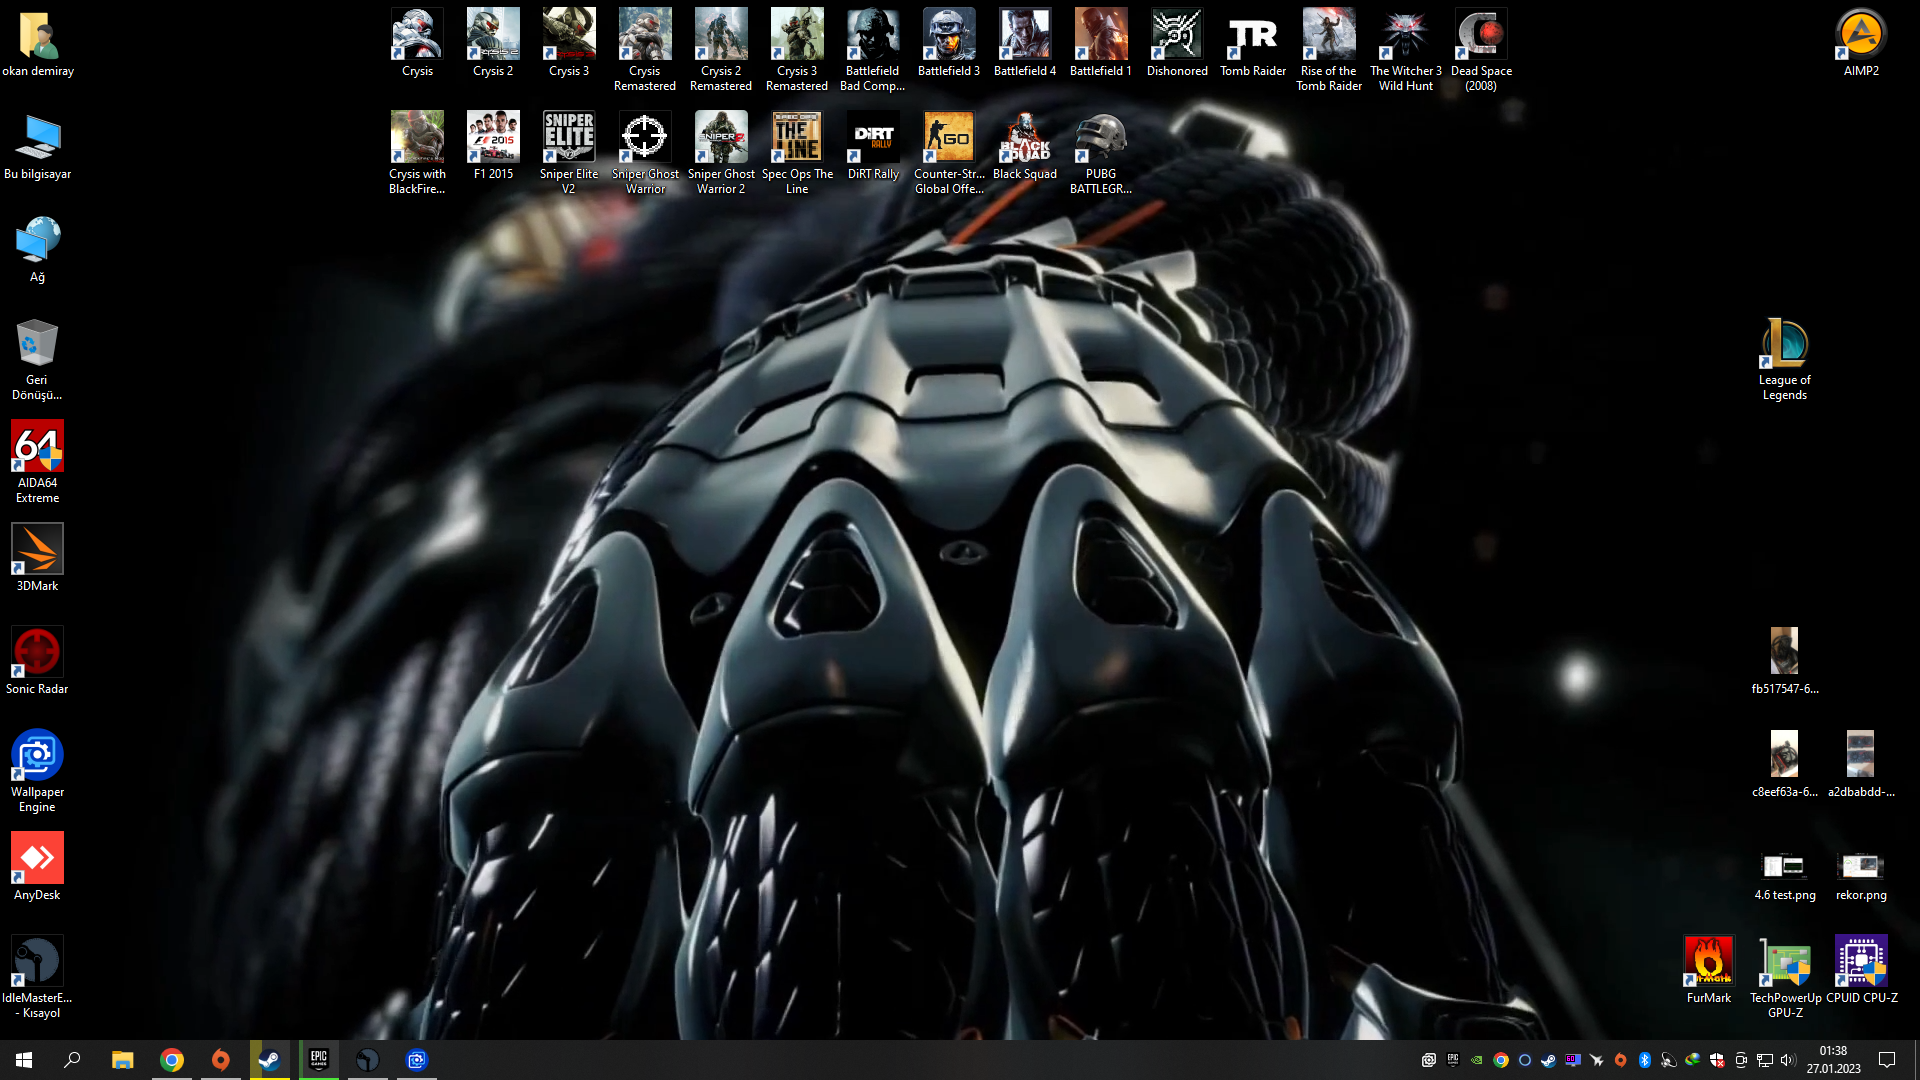The height and width of the screenshot is (1080, 1920).
Task: Select the Geri Dönüşüm recycle bin
Action: pyautogui.click(x=37, y=344)
